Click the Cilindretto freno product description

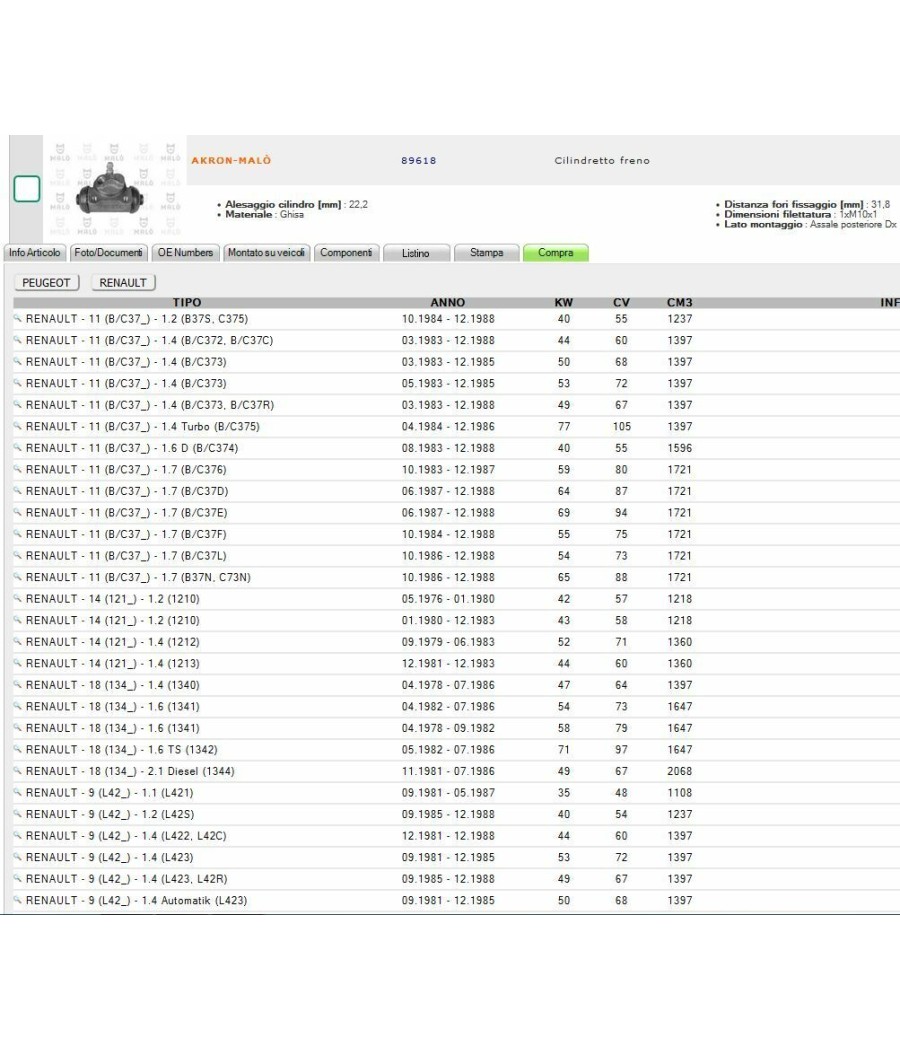tap(602, 161)
